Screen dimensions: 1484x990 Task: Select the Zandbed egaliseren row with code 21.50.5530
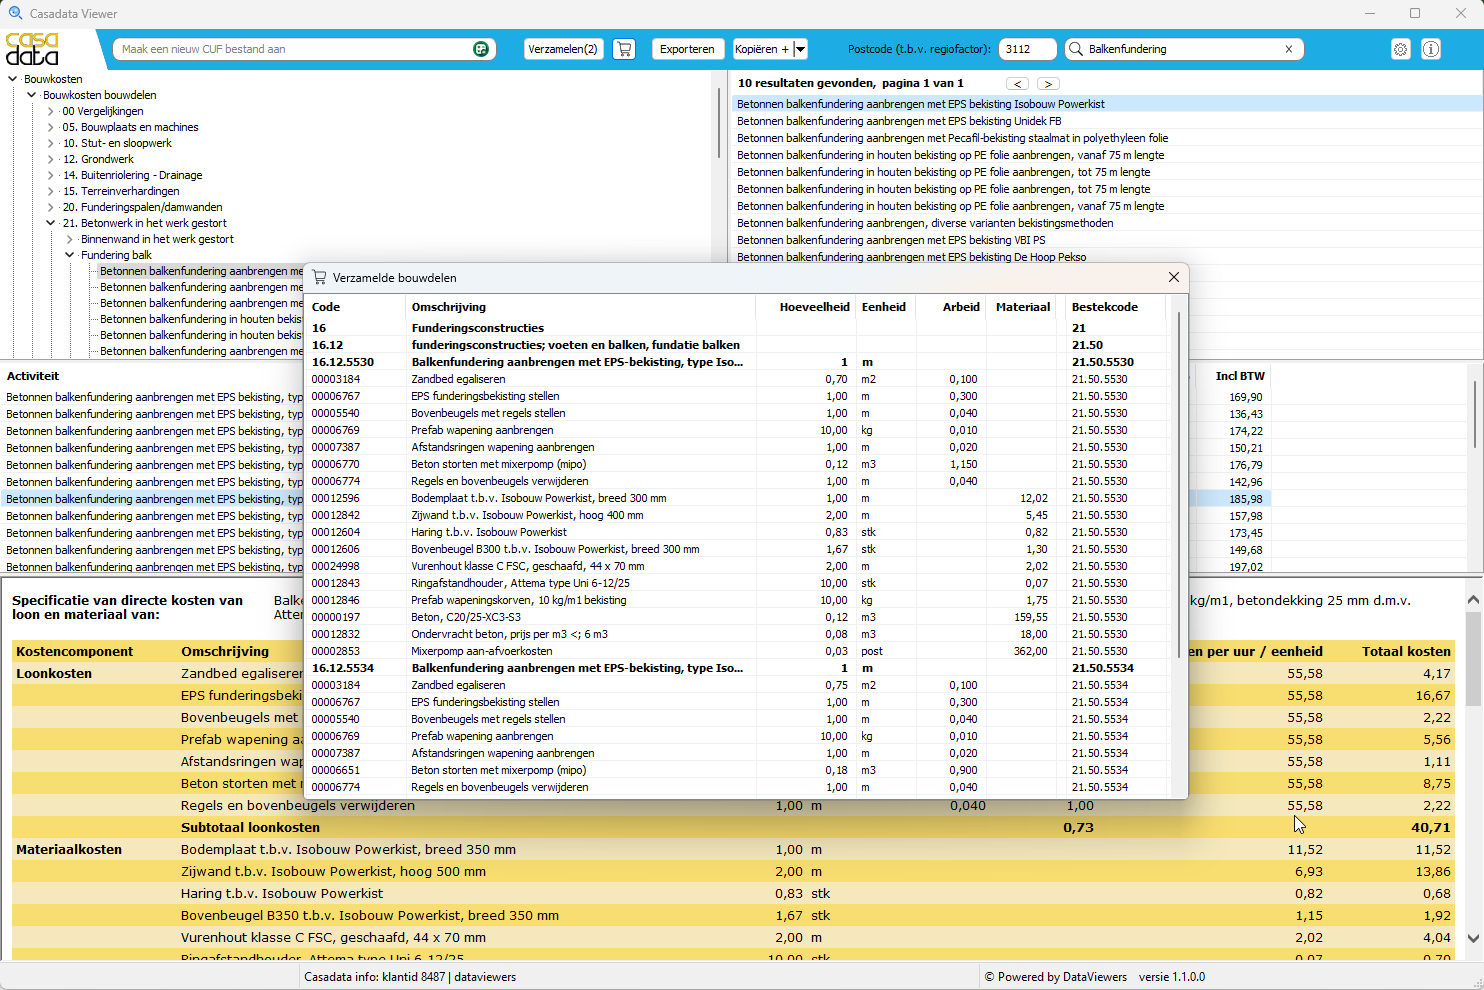click(x=738, y=379)
